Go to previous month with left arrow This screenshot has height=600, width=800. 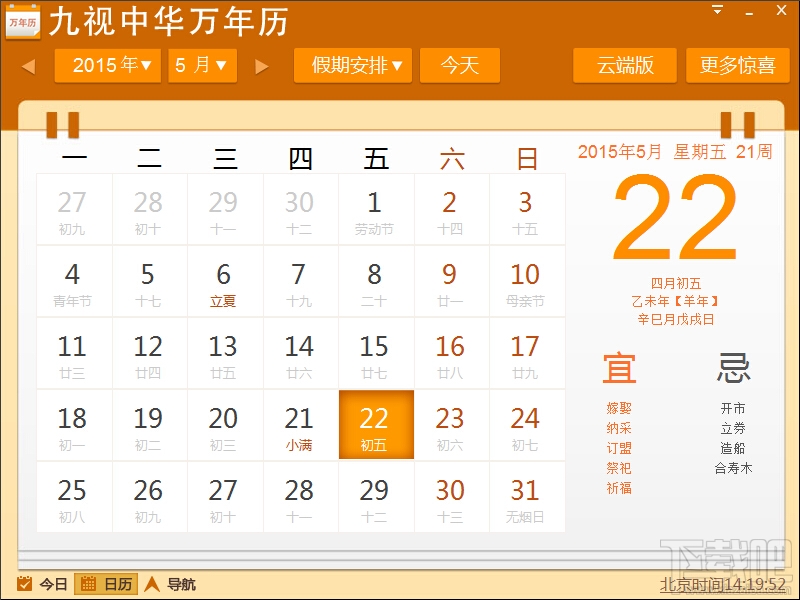[x=29, y=66]
